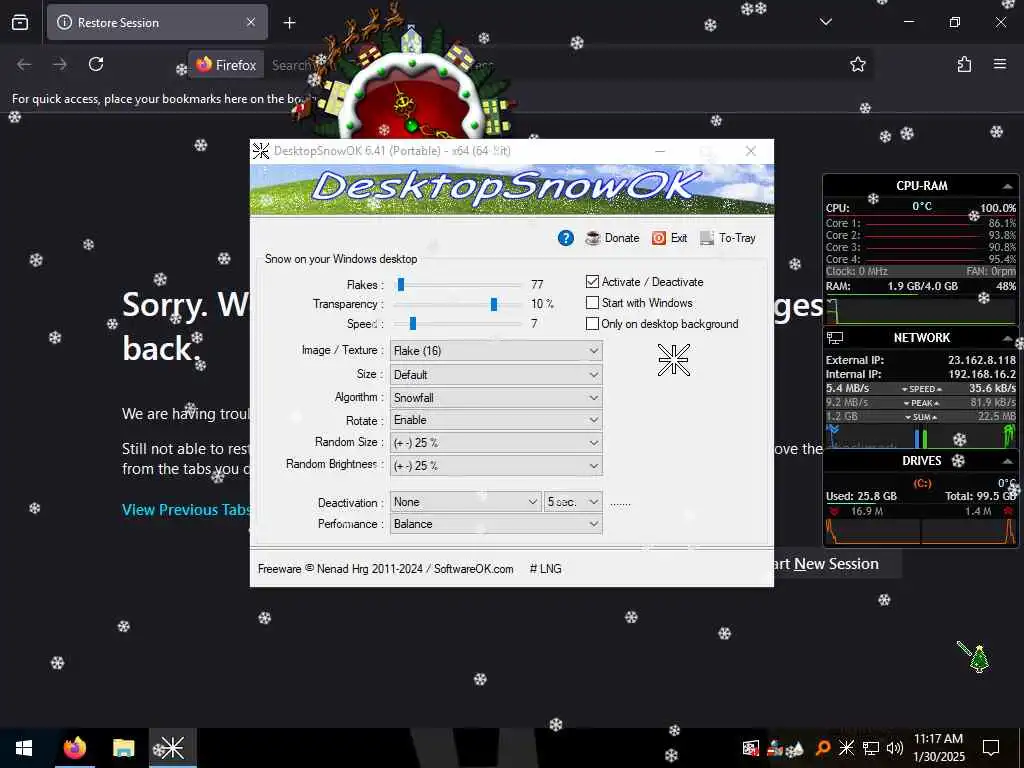The width and height of the screenshot is (1024, 768).
Task: Open the blue help question mark icon
Action: pyautogui.click(x=566, y=238)
